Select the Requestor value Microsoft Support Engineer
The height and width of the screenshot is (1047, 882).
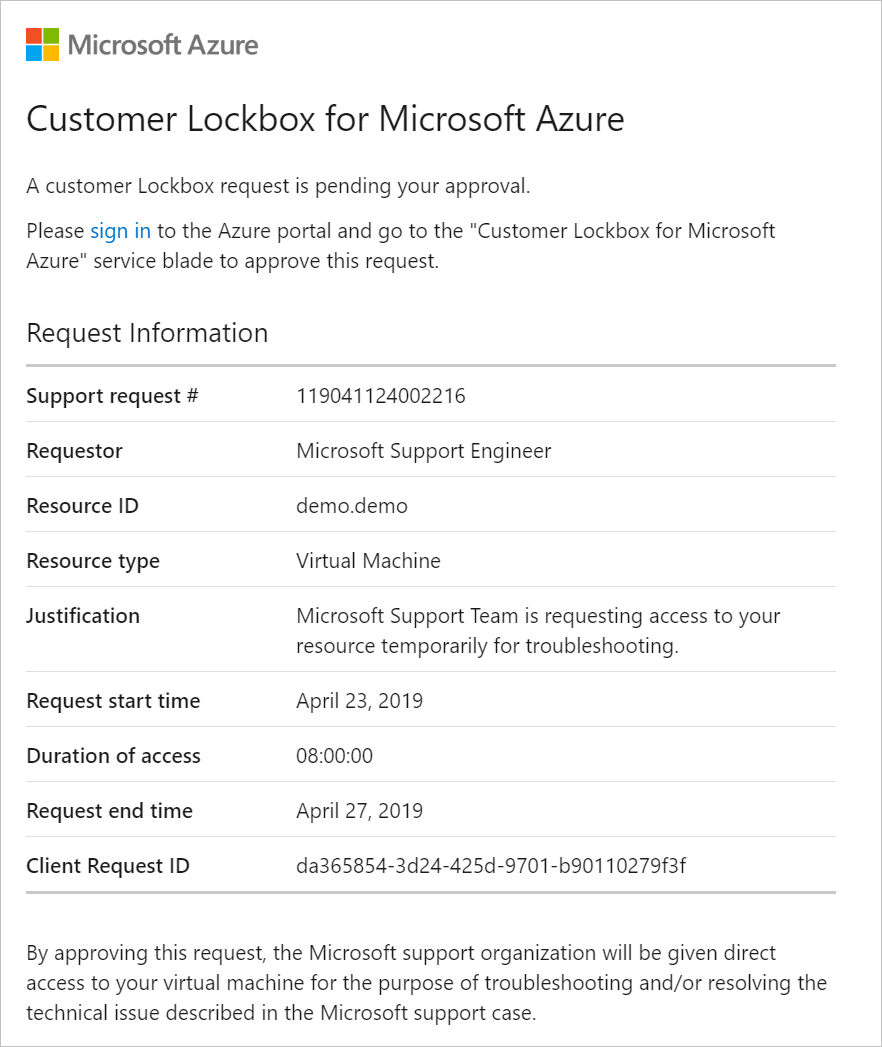(x=423, y=451)
